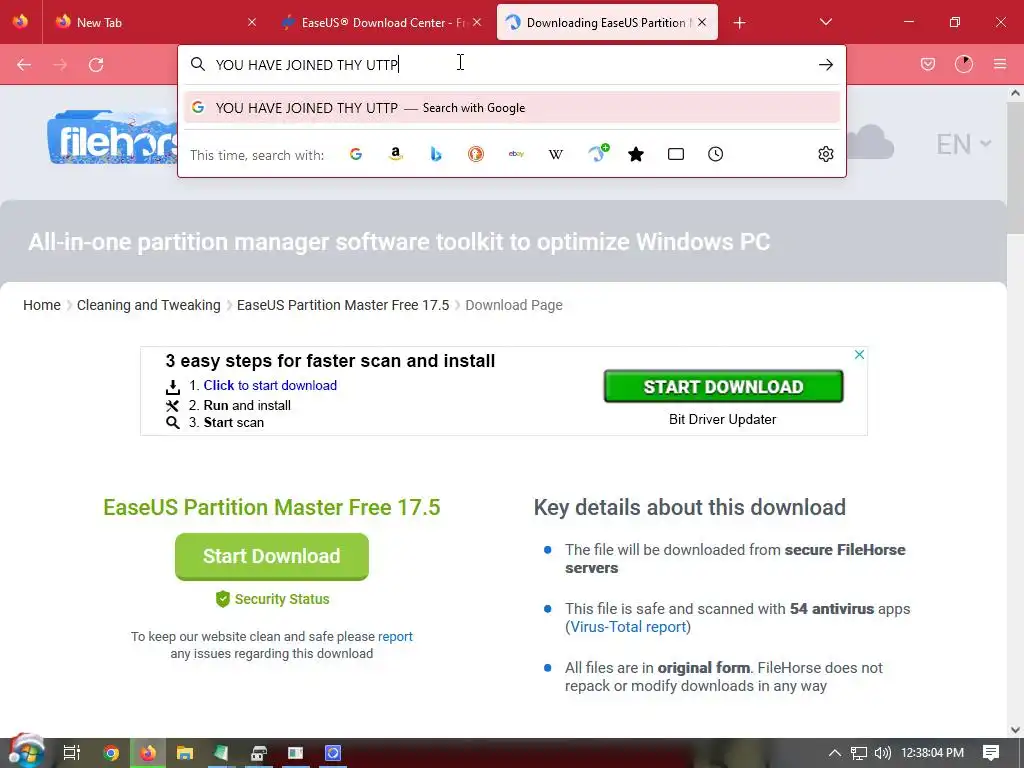Viewport: 1024px width, 768px height.
Task: Click the Firefox forward arrow
Action: (60, 65)
